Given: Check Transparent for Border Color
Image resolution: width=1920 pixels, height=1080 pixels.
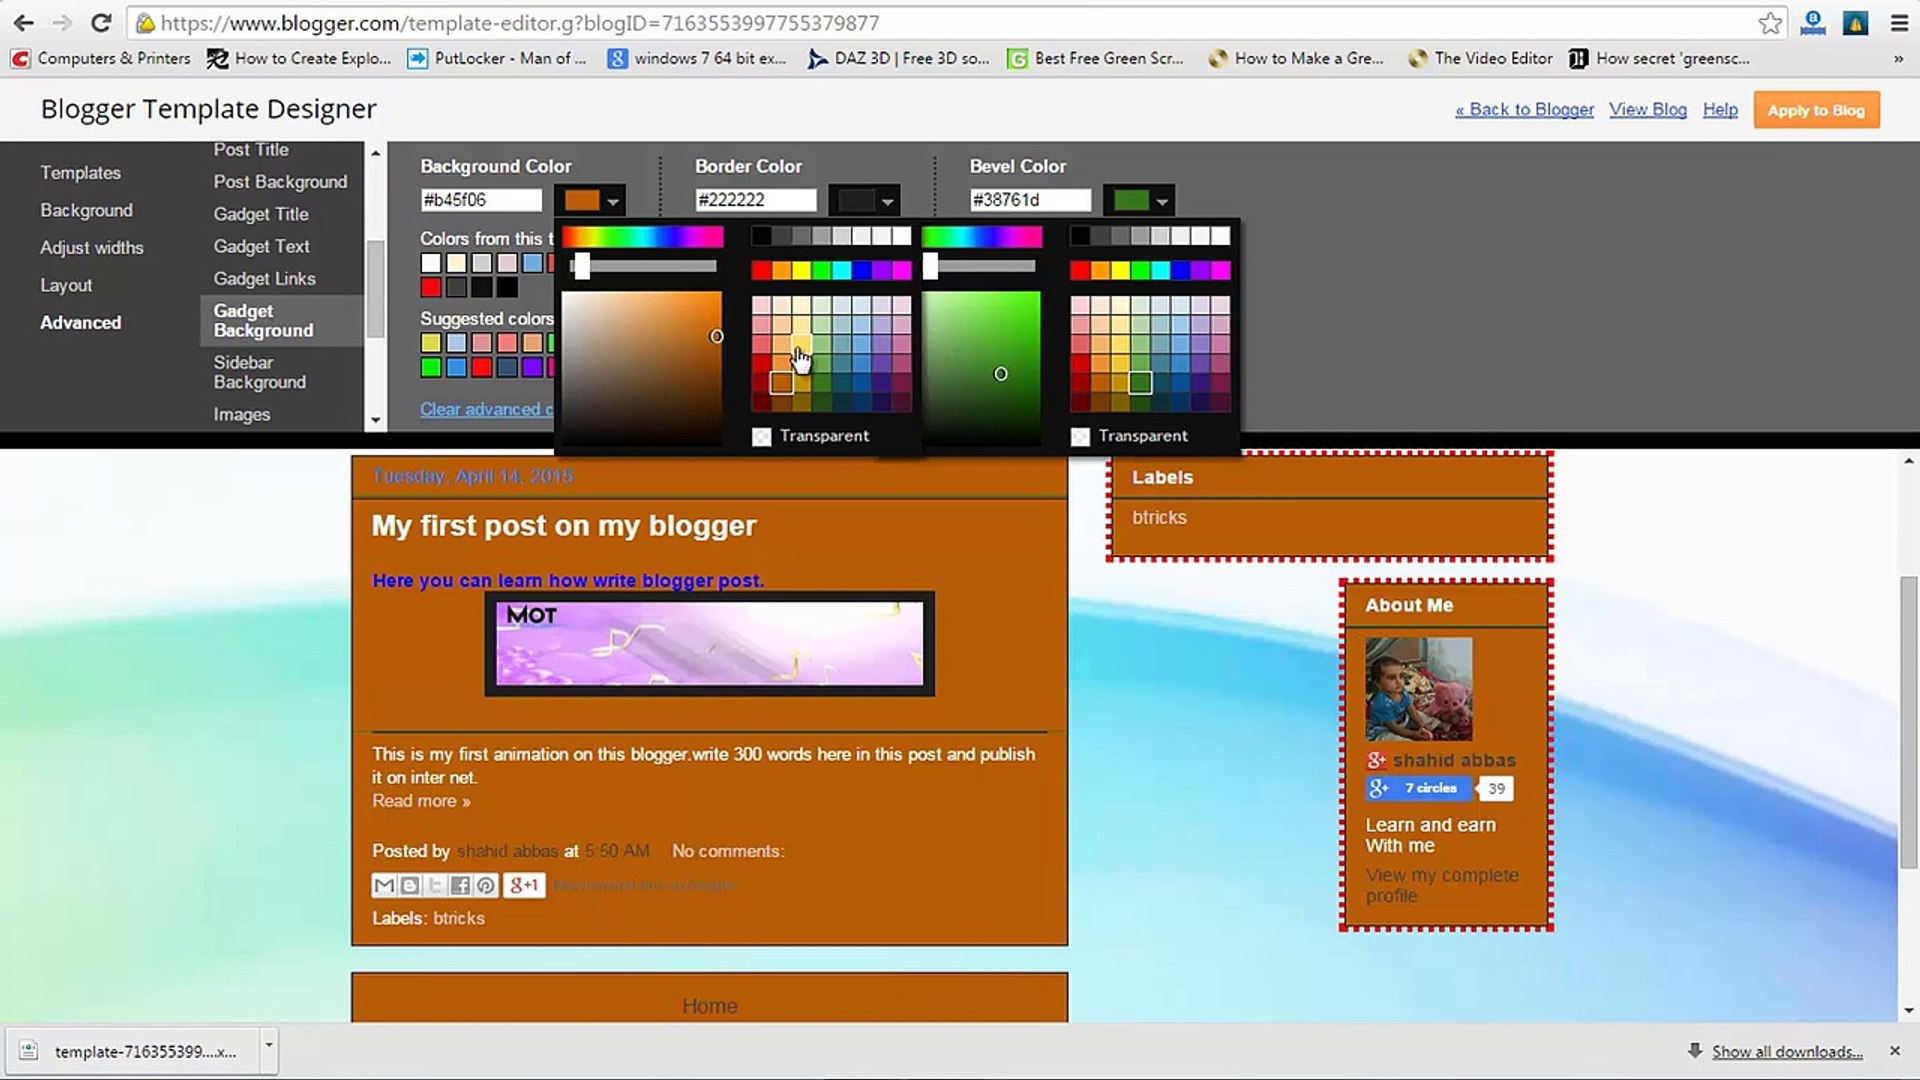Looking at the screenshot, I should click(x=762, y=436).
